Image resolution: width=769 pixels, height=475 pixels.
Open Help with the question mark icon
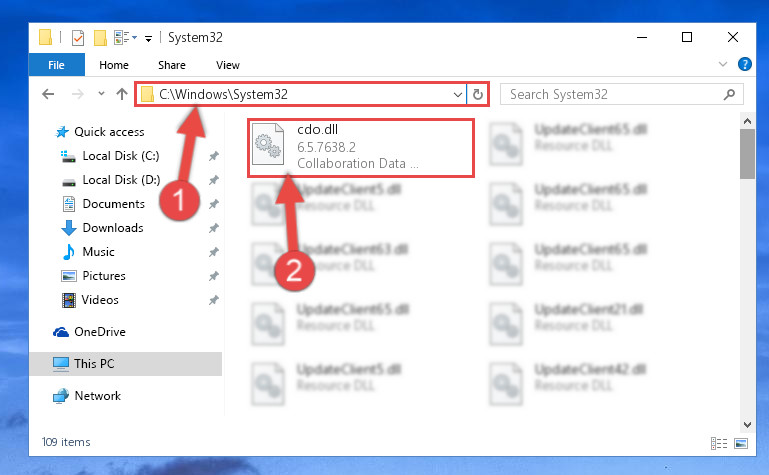[x=744, y=64]
